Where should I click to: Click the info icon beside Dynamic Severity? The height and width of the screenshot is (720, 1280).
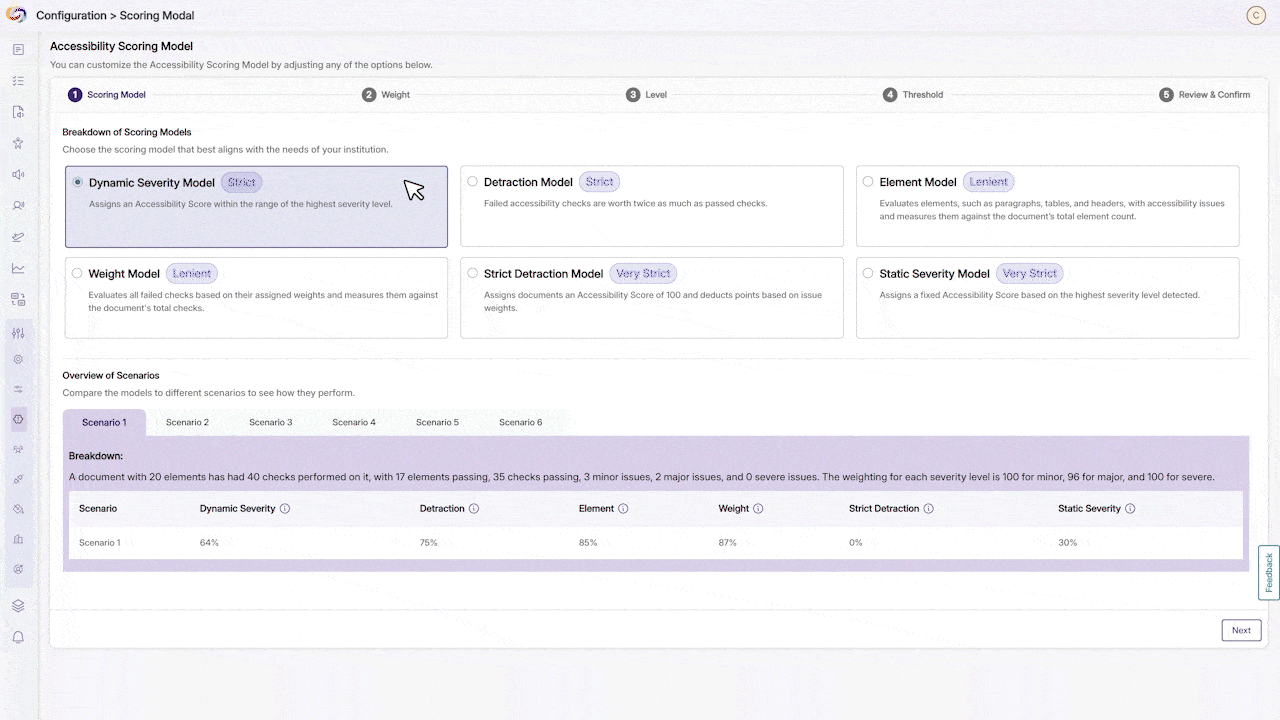[285, 509]
